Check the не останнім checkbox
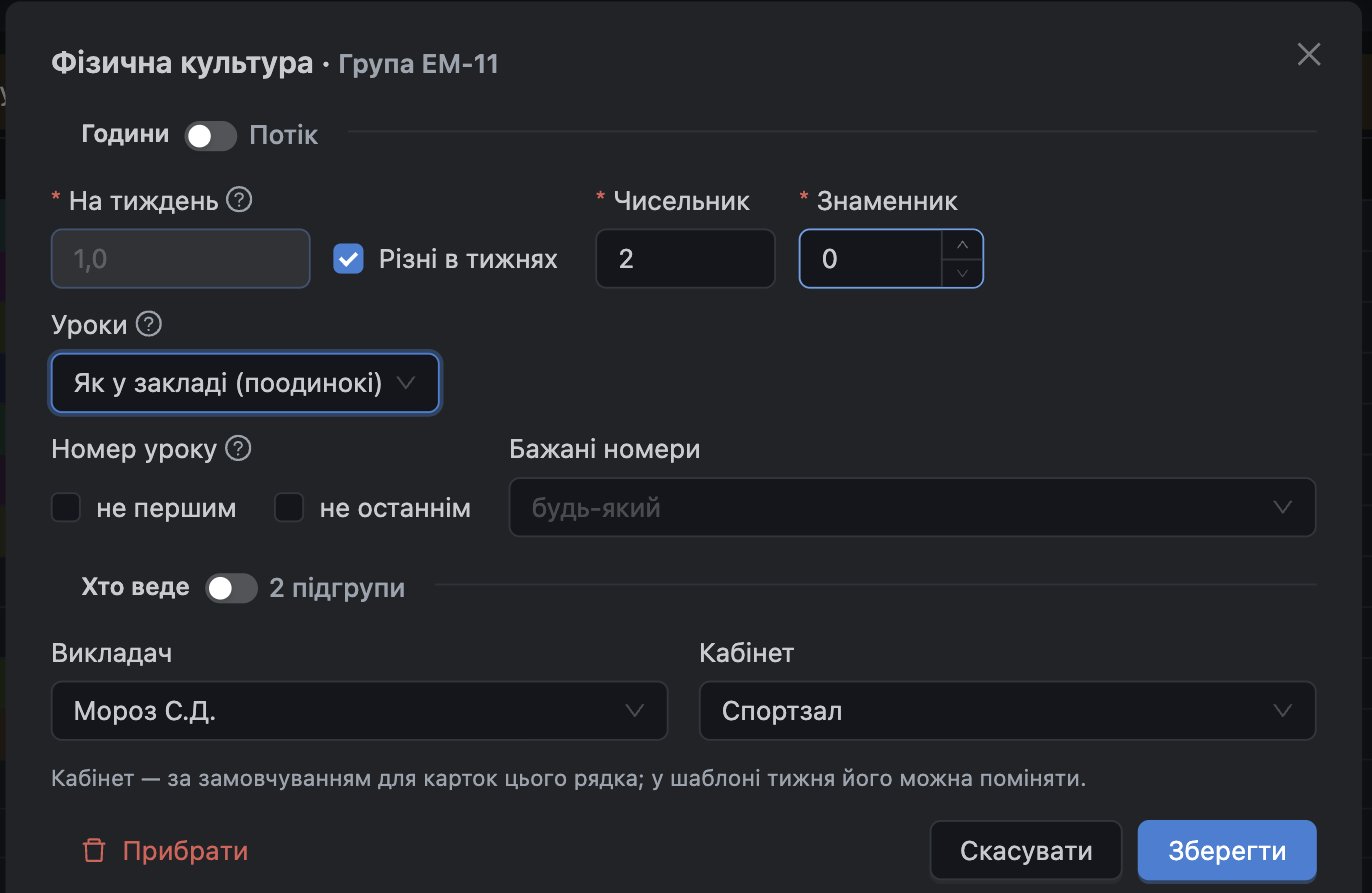The image size is (1372, 893). (x=289, y=508)
